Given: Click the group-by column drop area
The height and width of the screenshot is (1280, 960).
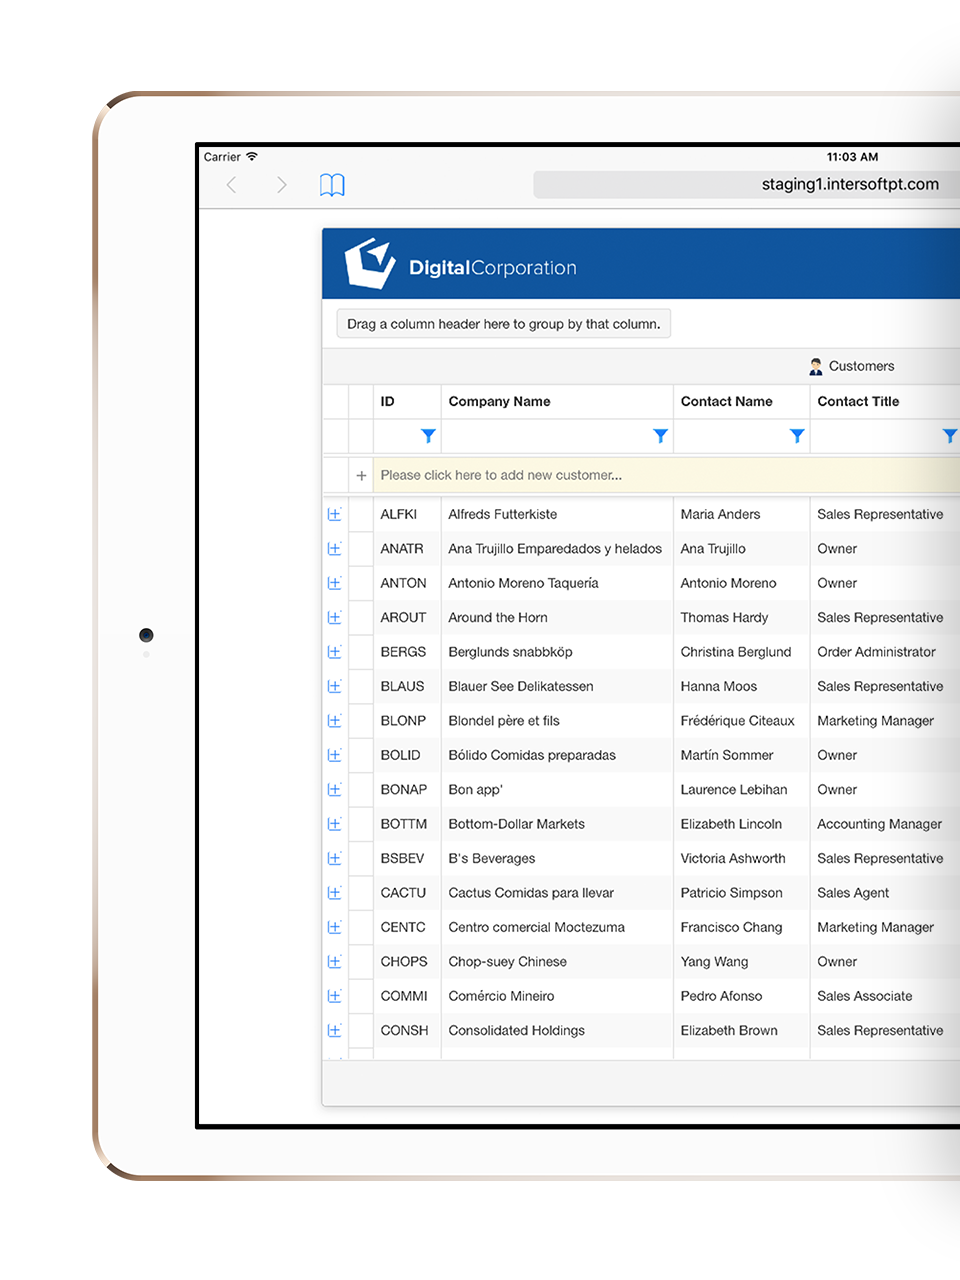Looking at the screenshot, I should 503,324.
